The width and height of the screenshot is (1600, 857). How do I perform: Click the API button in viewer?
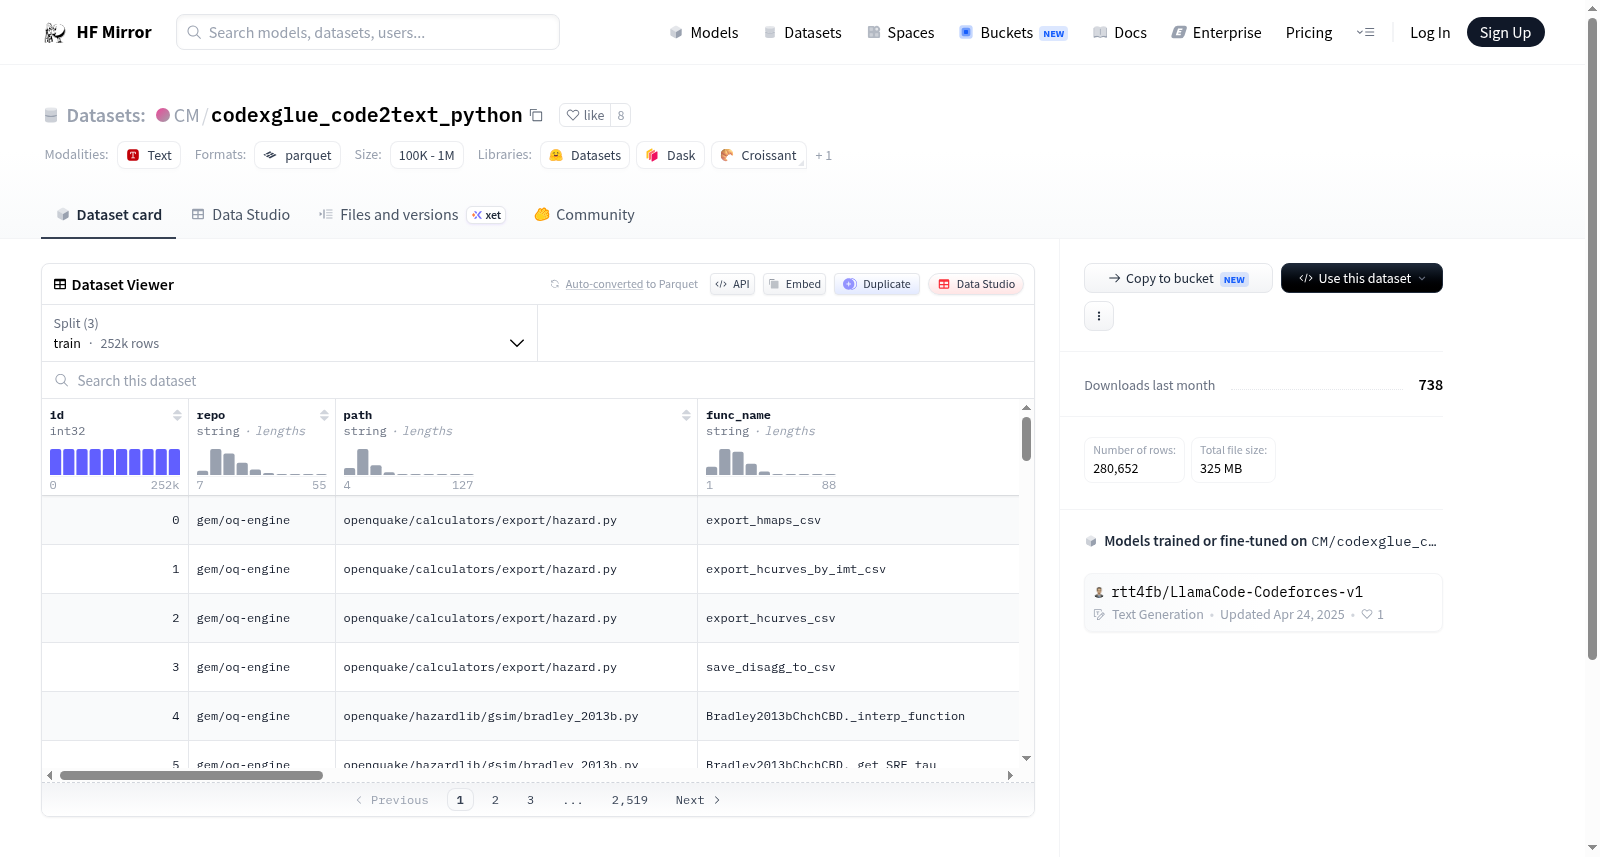click(732, 284)
